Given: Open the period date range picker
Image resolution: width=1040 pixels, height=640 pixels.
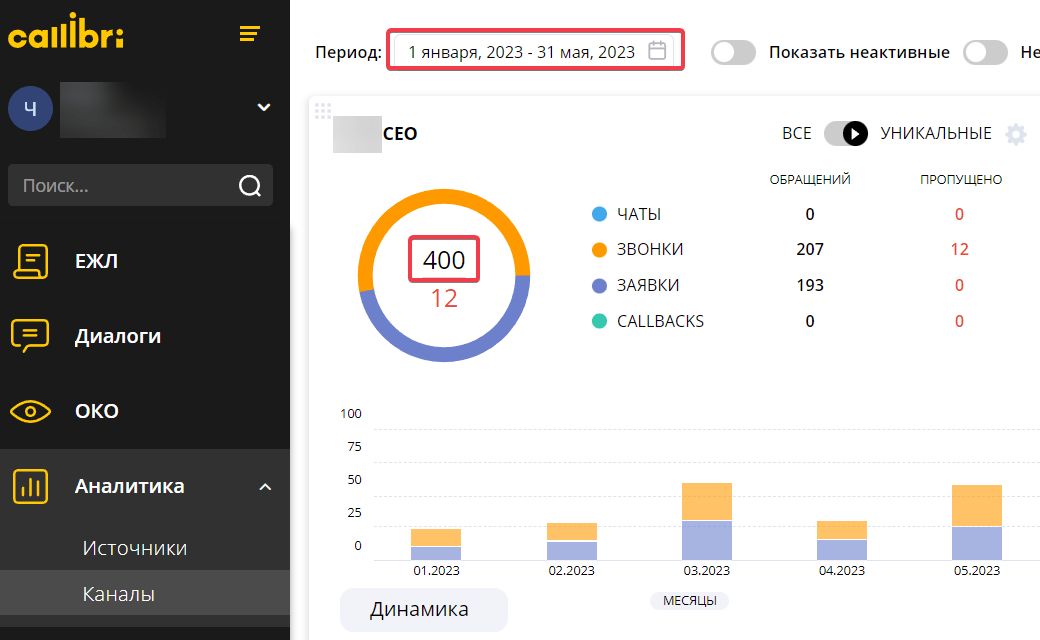Looking at the screenshot, I should [522, 52].
